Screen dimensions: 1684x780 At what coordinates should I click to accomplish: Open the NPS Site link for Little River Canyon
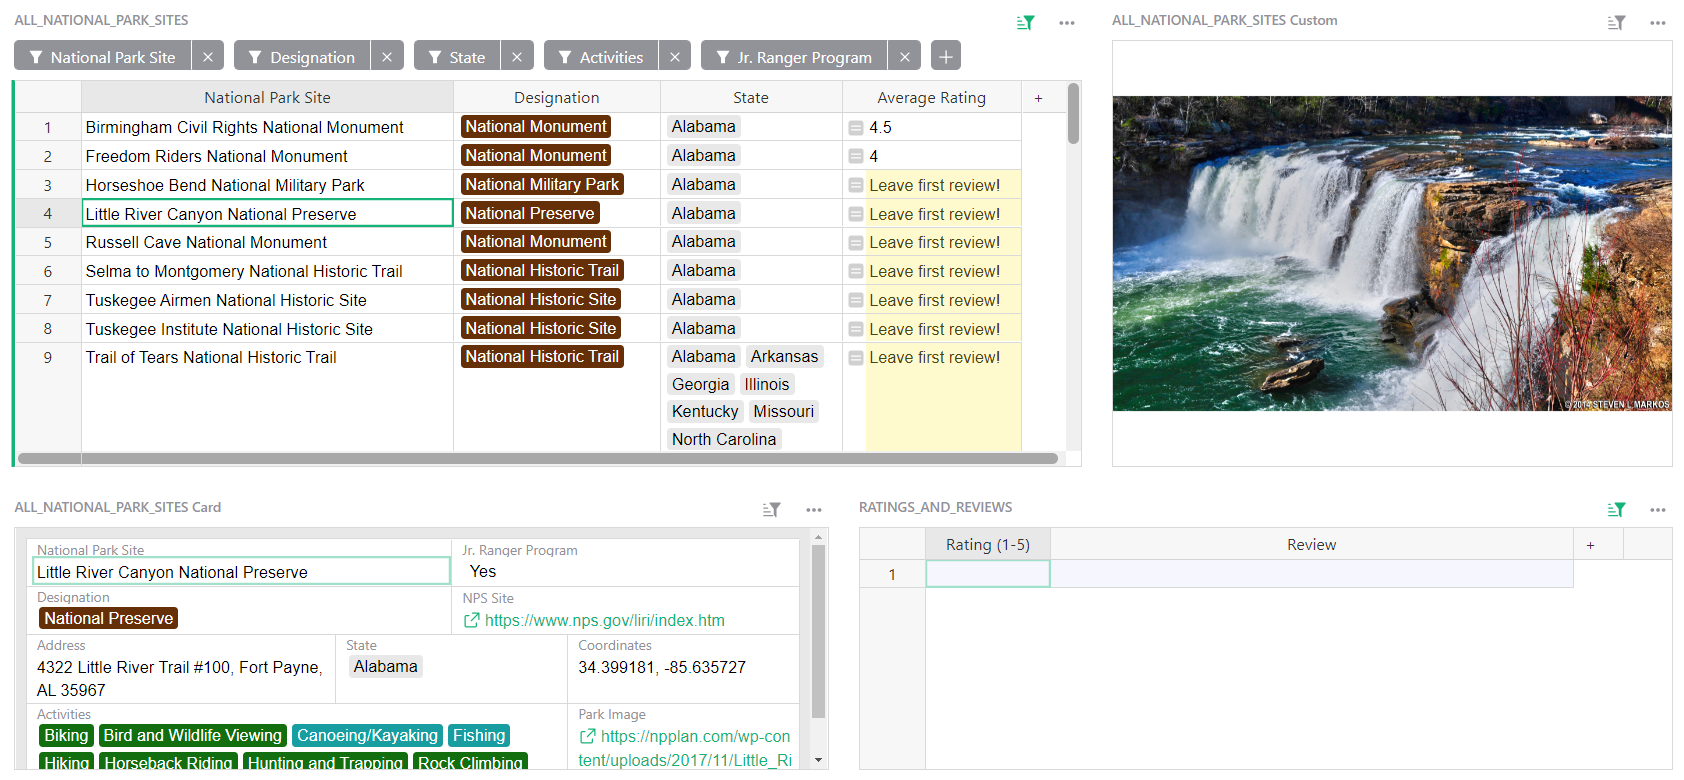click(x=604, y=620)
